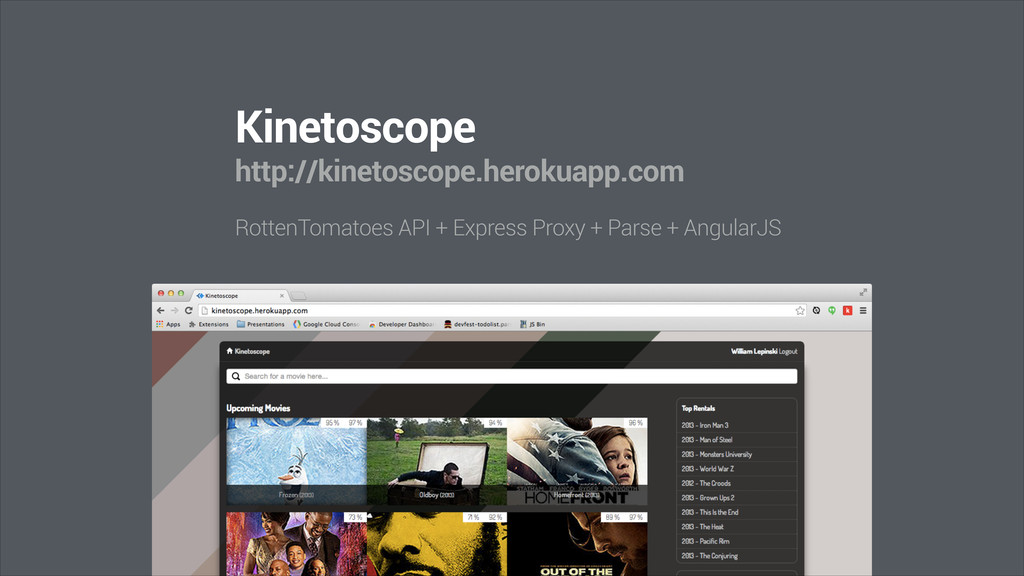Open the Homefront movie poster
This screenshot has width=1024, height=576.
(577, 461)
